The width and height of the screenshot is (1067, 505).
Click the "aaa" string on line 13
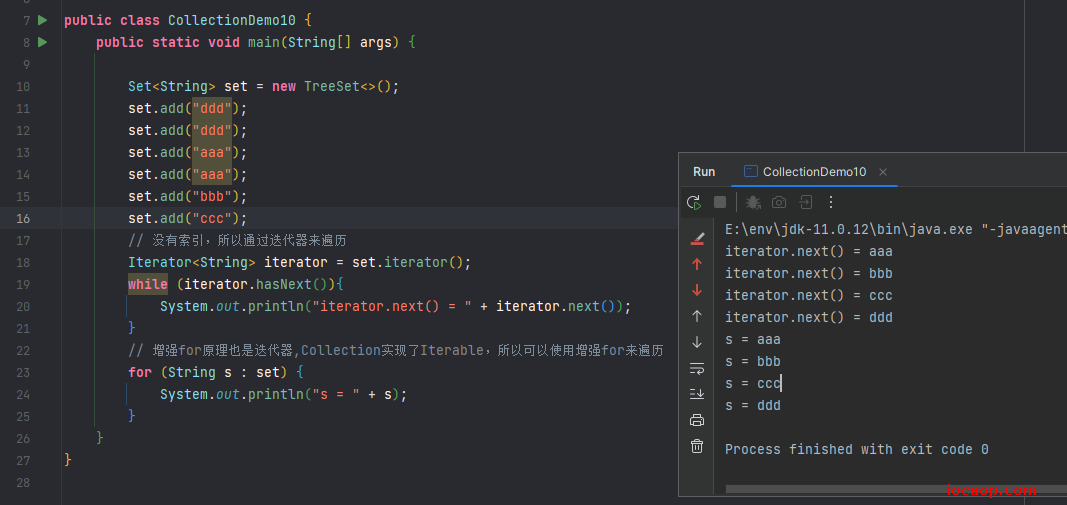212,152
